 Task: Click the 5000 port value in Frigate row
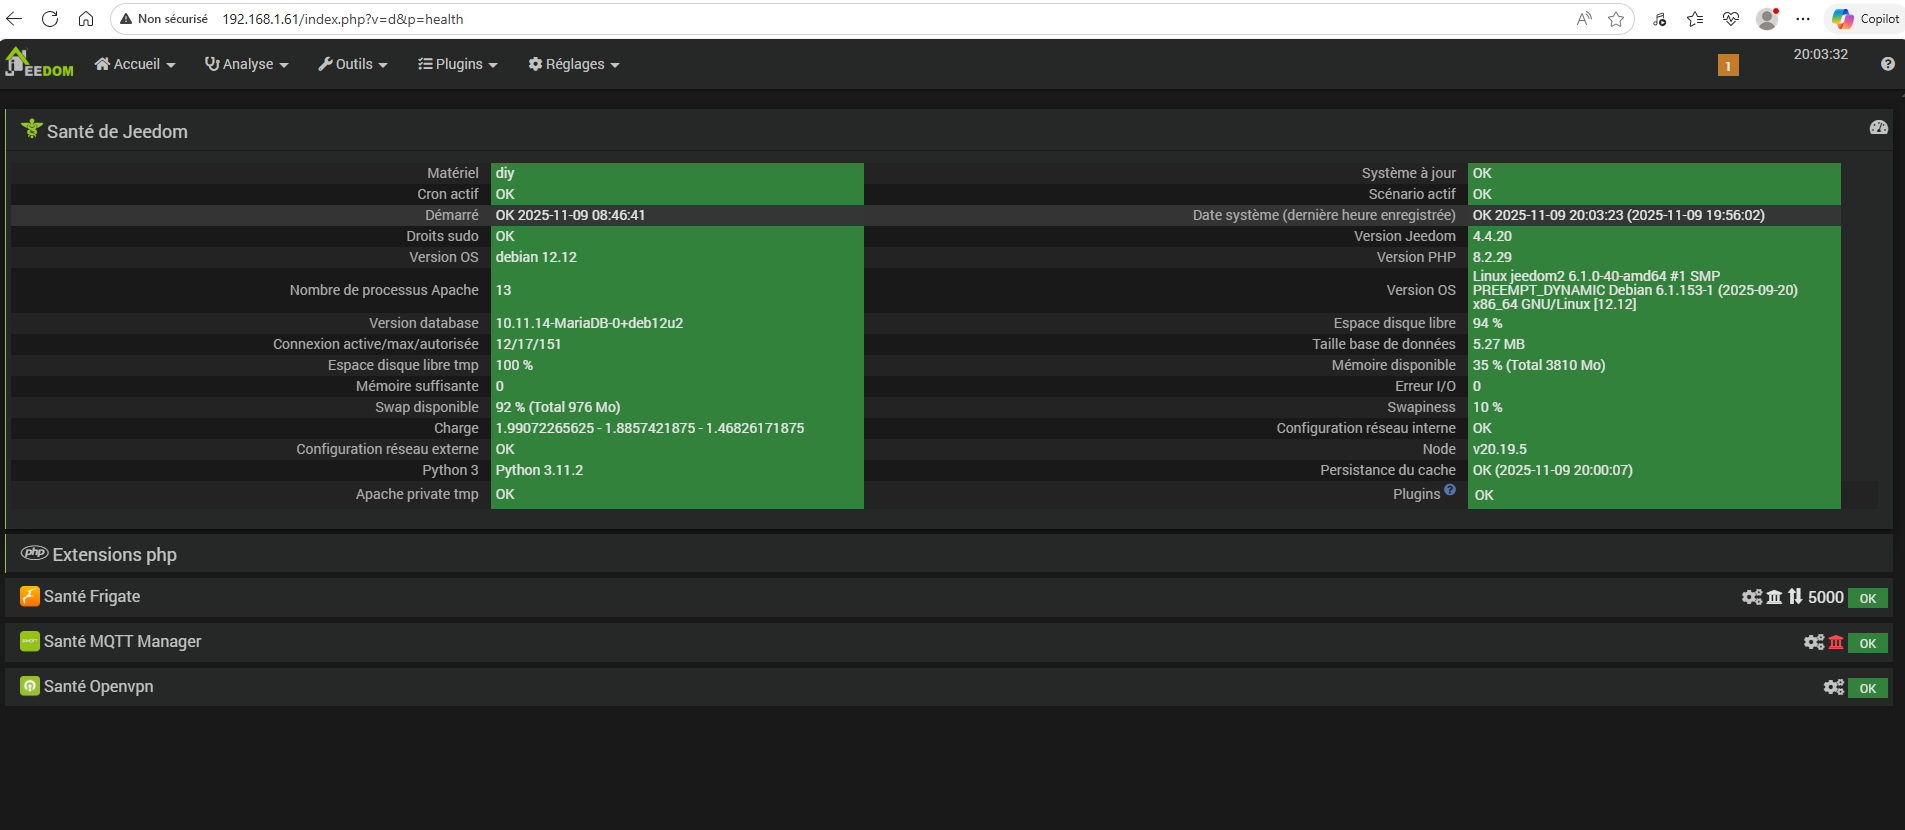pyautogui.click(x=1825, y=597)
